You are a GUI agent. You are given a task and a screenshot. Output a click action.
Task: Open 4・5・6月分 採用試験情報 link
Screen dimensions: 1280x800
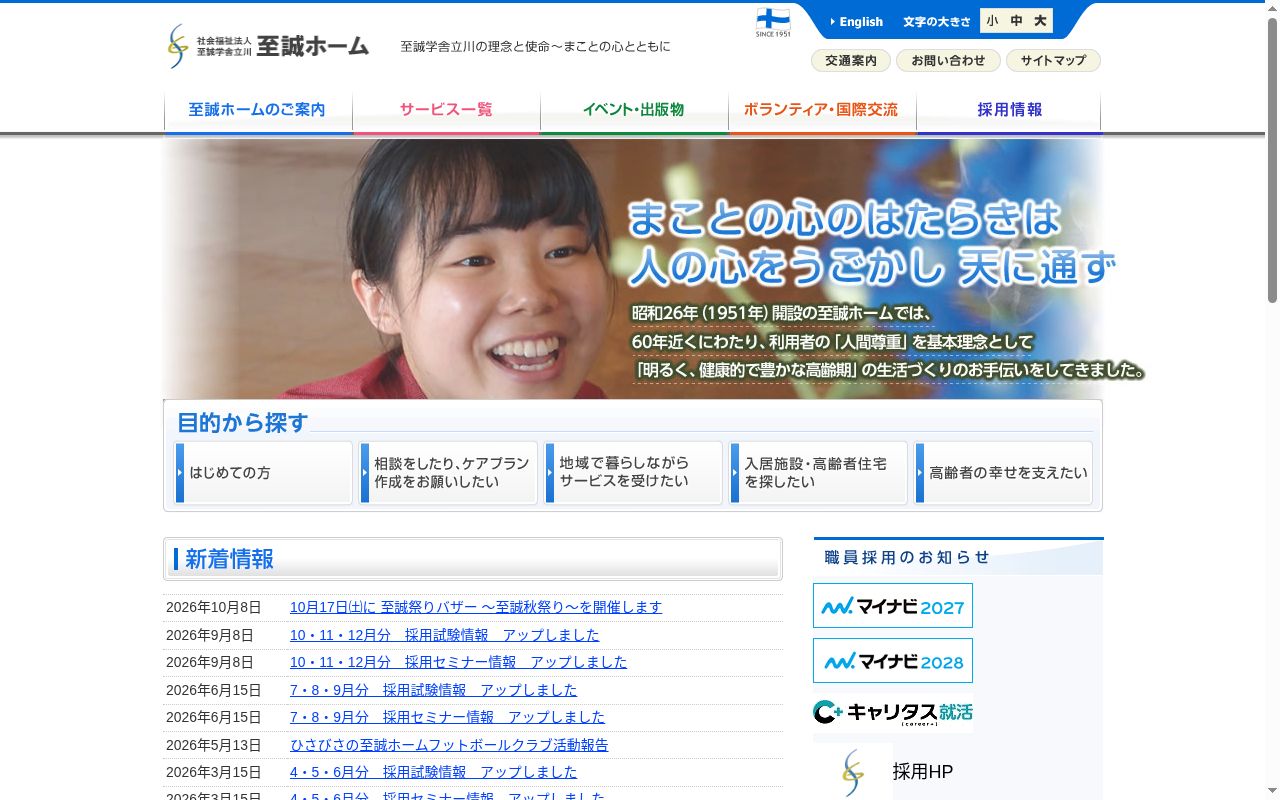click(434, 772)
